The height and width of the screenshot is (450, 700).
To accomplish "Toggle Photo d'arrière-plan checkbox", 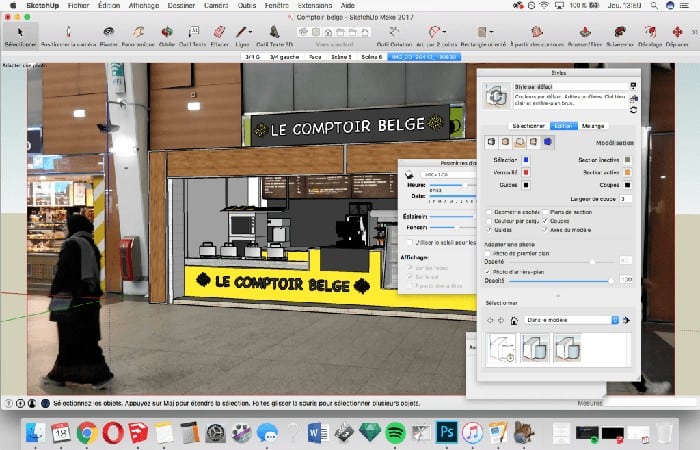I will pyautogui.click(x=488, y=272).
